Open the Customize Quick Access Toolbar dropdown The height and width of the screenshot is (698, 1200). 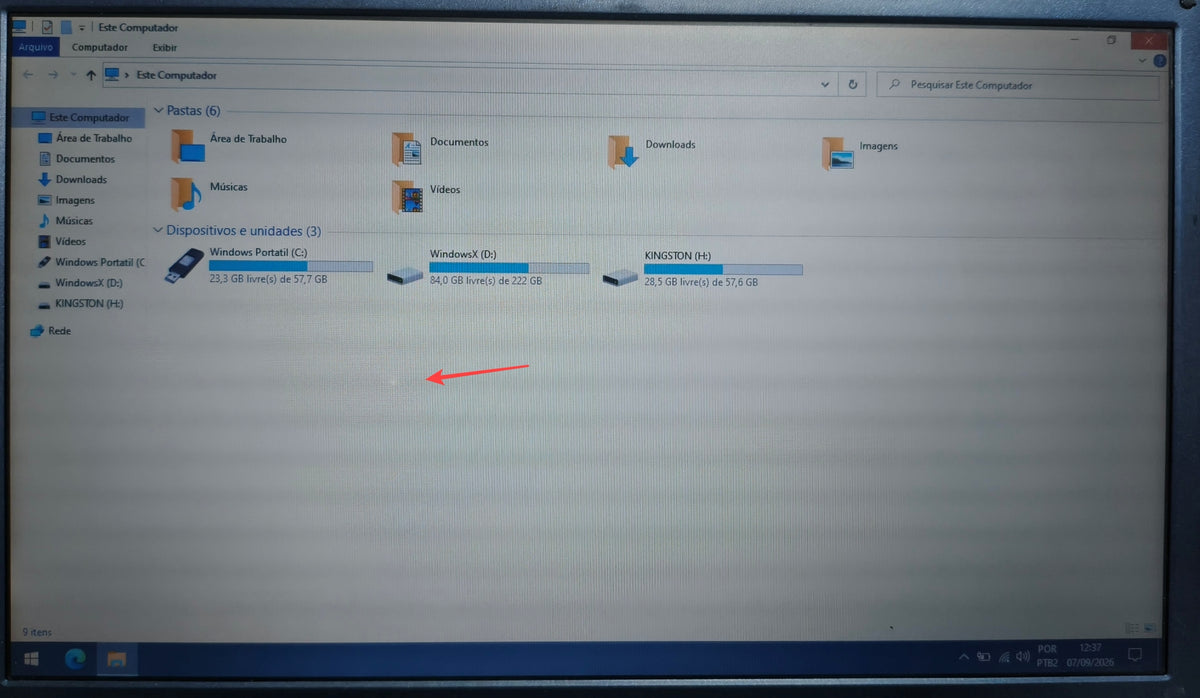(x=82, y=28)
